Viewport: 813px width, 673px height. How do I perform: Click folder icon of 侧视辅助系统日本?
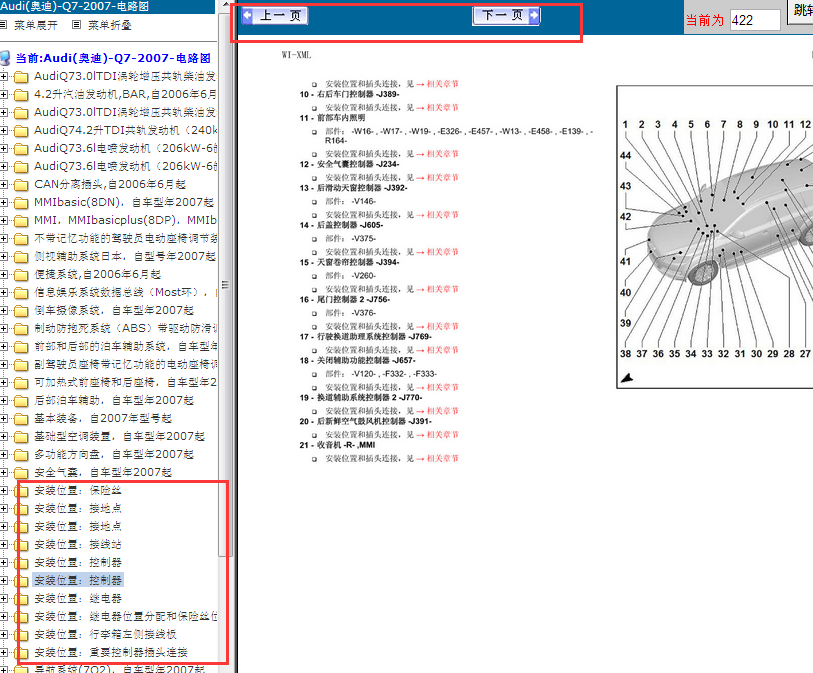coord(21,257)
